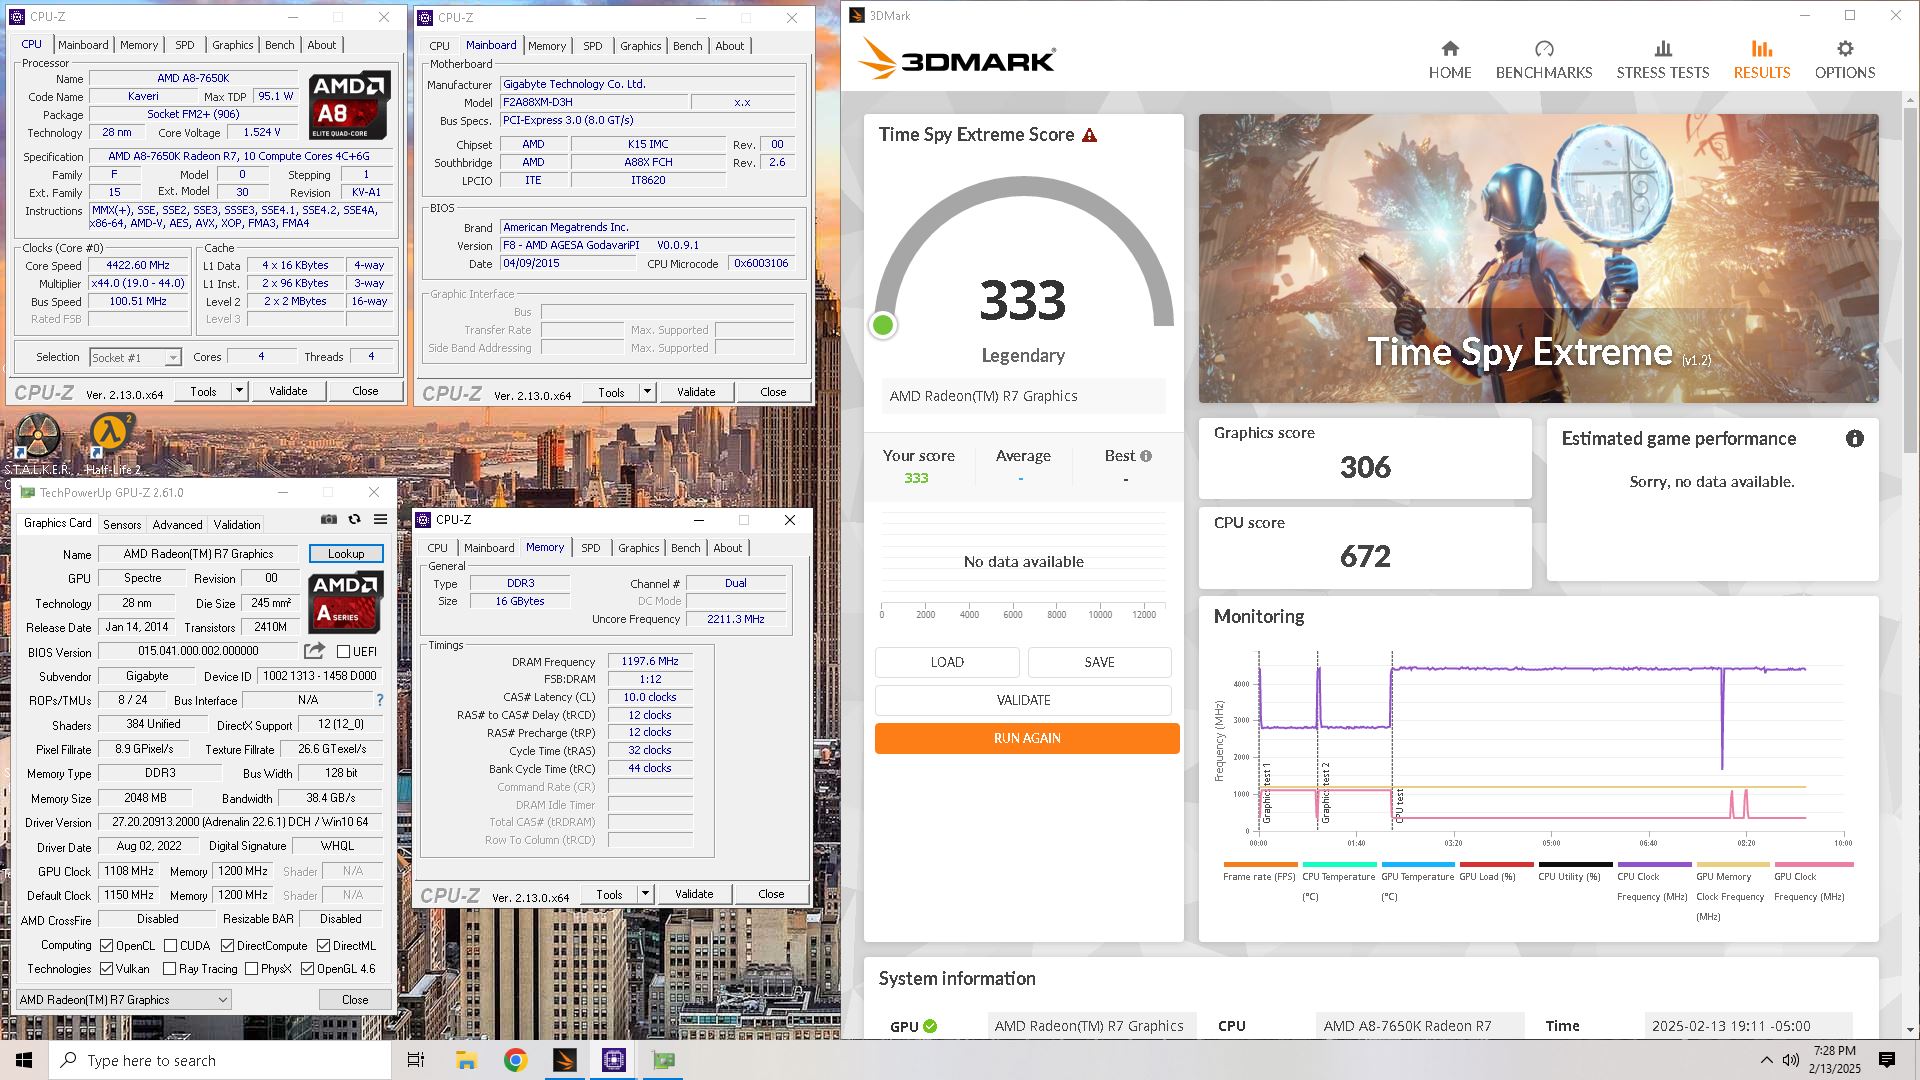This screenshot has width=1920, height=1080.
Task: Open the GPU selector dropdown in GPU-Z
Action: 124,1000
